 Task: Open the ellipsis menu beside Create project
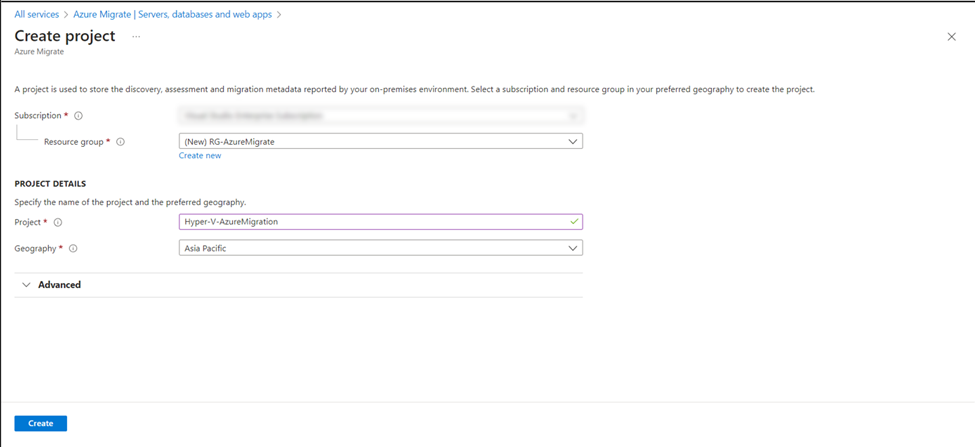click(136, 37)
